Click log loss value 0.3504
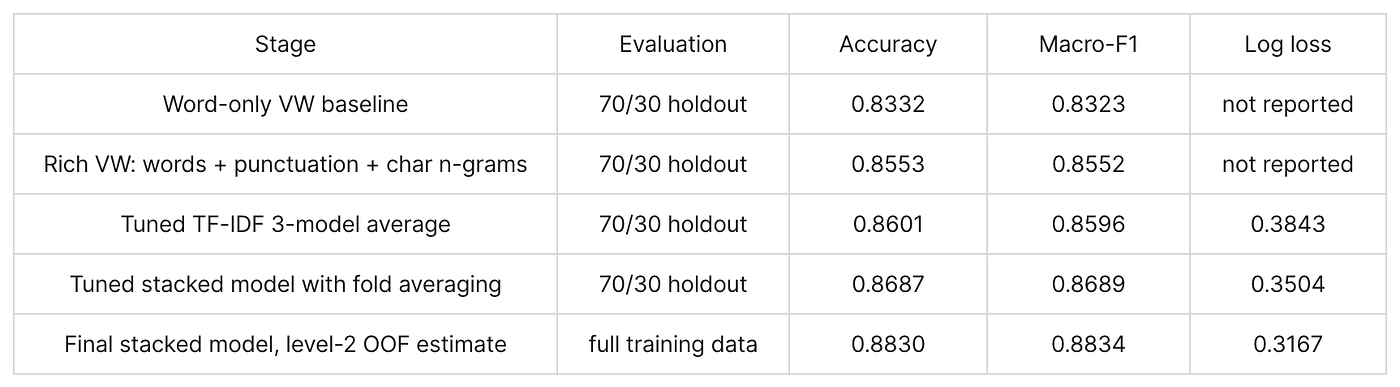 pos(1288,284)
